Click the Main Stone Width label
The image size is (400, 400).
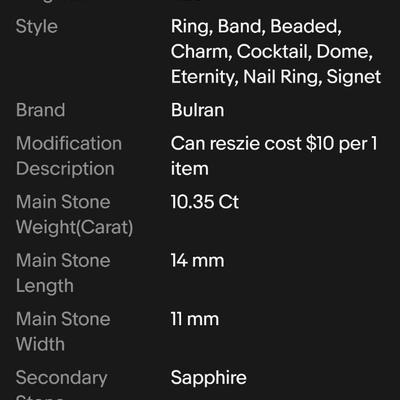[63, 332]
